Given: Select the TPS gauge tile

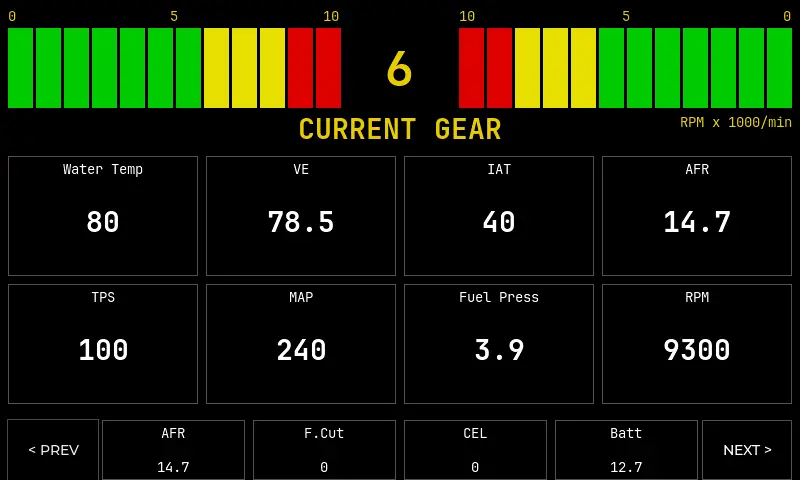Looking at the screenshot, I should tap(103, 344).
